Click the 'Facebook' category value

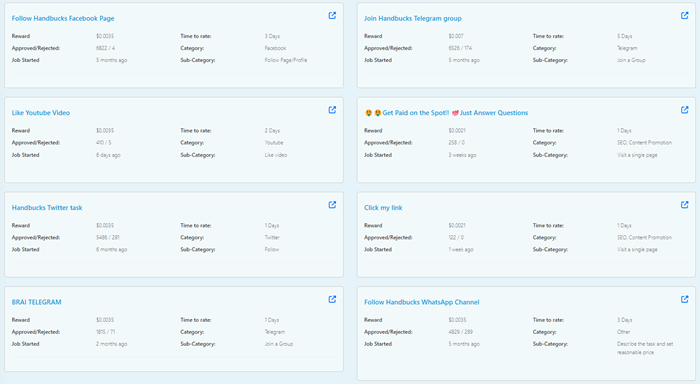click(275, 48)
